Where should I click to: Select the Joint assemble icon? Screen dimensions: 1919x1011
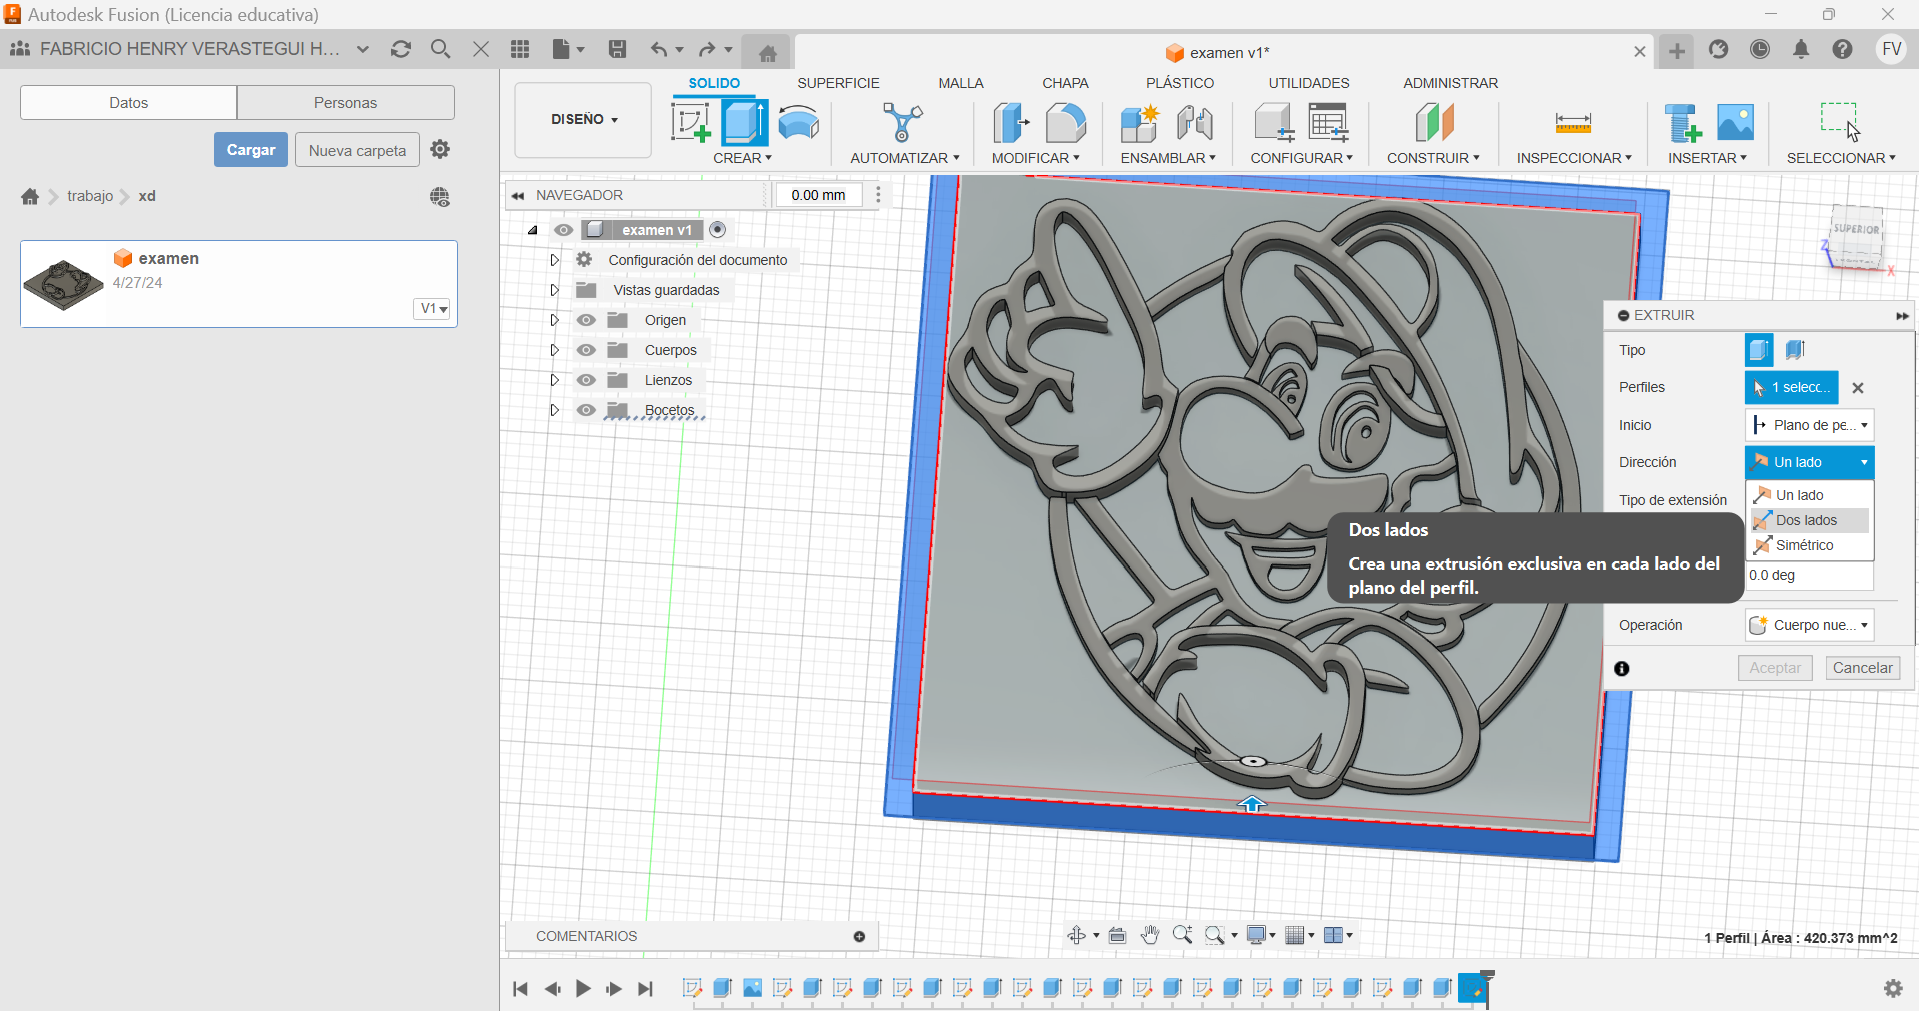(1195, 124)
